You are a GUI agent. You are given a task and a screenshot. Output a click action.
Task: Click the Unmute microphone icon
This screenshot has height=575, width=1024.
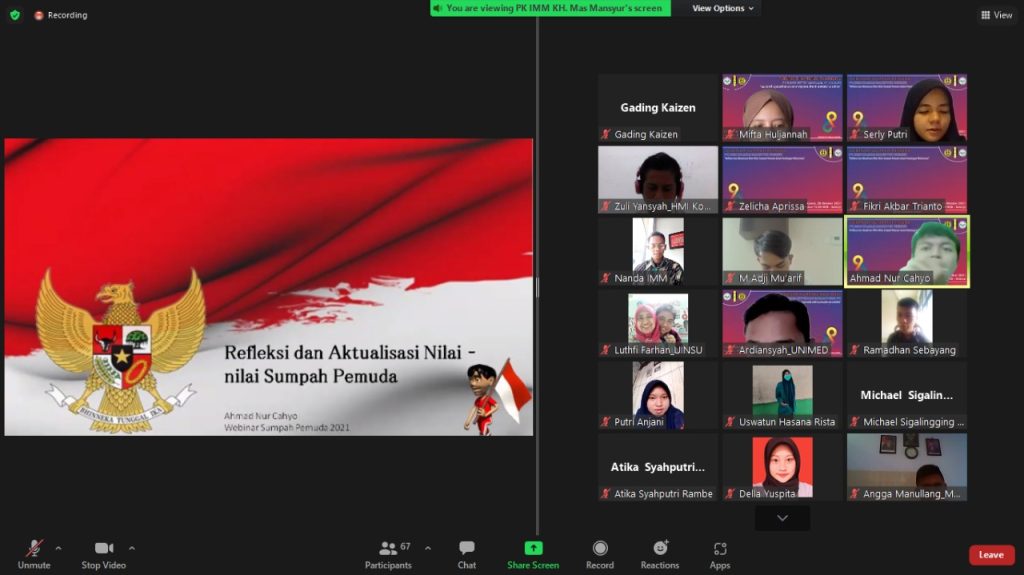click(34, 548)
